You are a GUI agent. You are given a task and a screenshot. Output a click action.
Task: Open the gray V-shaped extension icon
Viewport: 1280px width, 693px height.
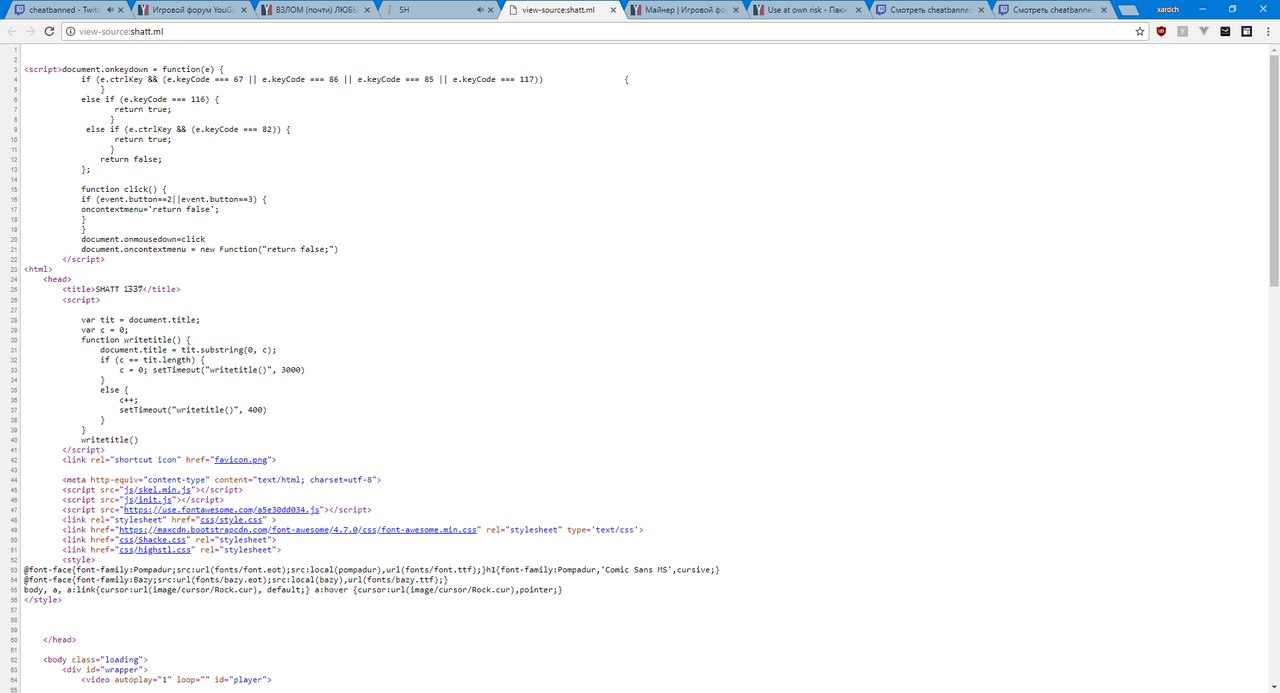click(1204, 31)
